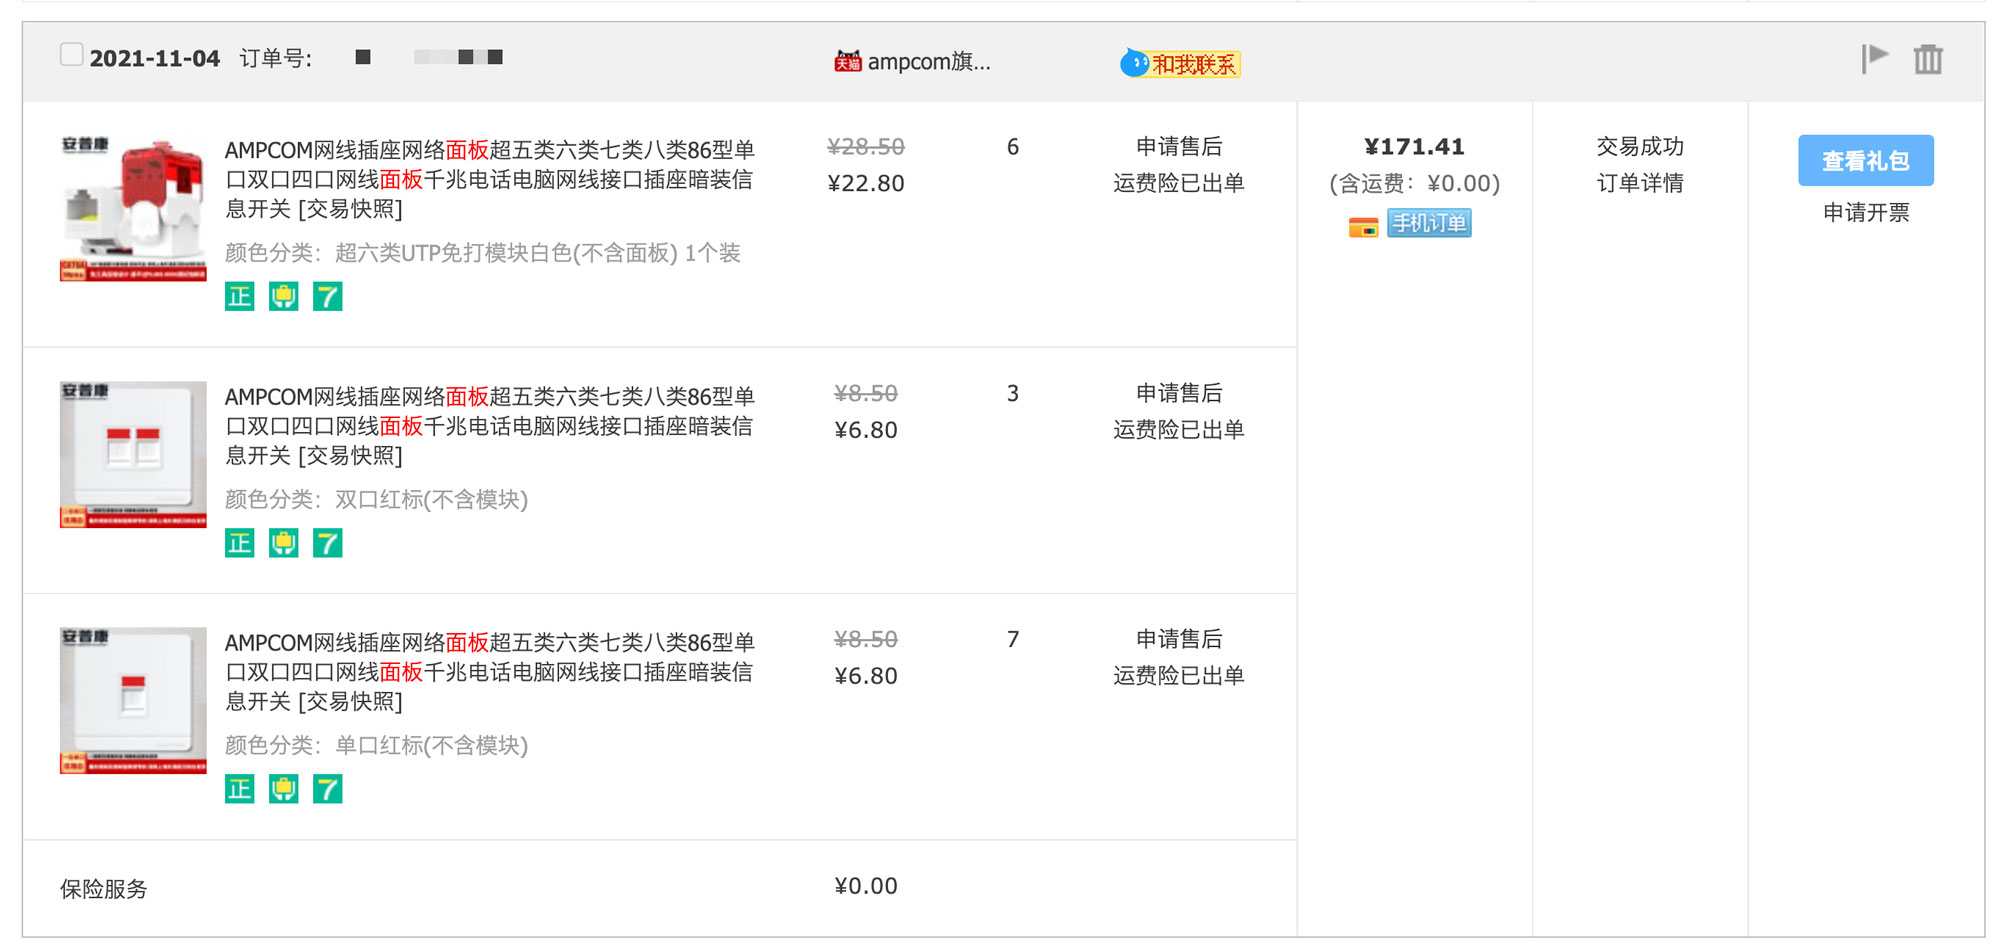Open 订单详情 order details
This screenshot has width=2000, height=947.
[x=1639, y=183]
